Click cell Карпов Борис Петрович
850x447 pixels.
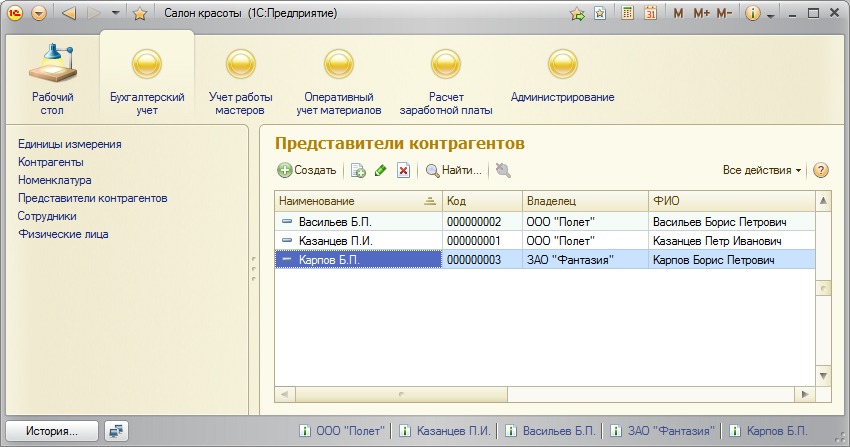[x=732, y=260]
